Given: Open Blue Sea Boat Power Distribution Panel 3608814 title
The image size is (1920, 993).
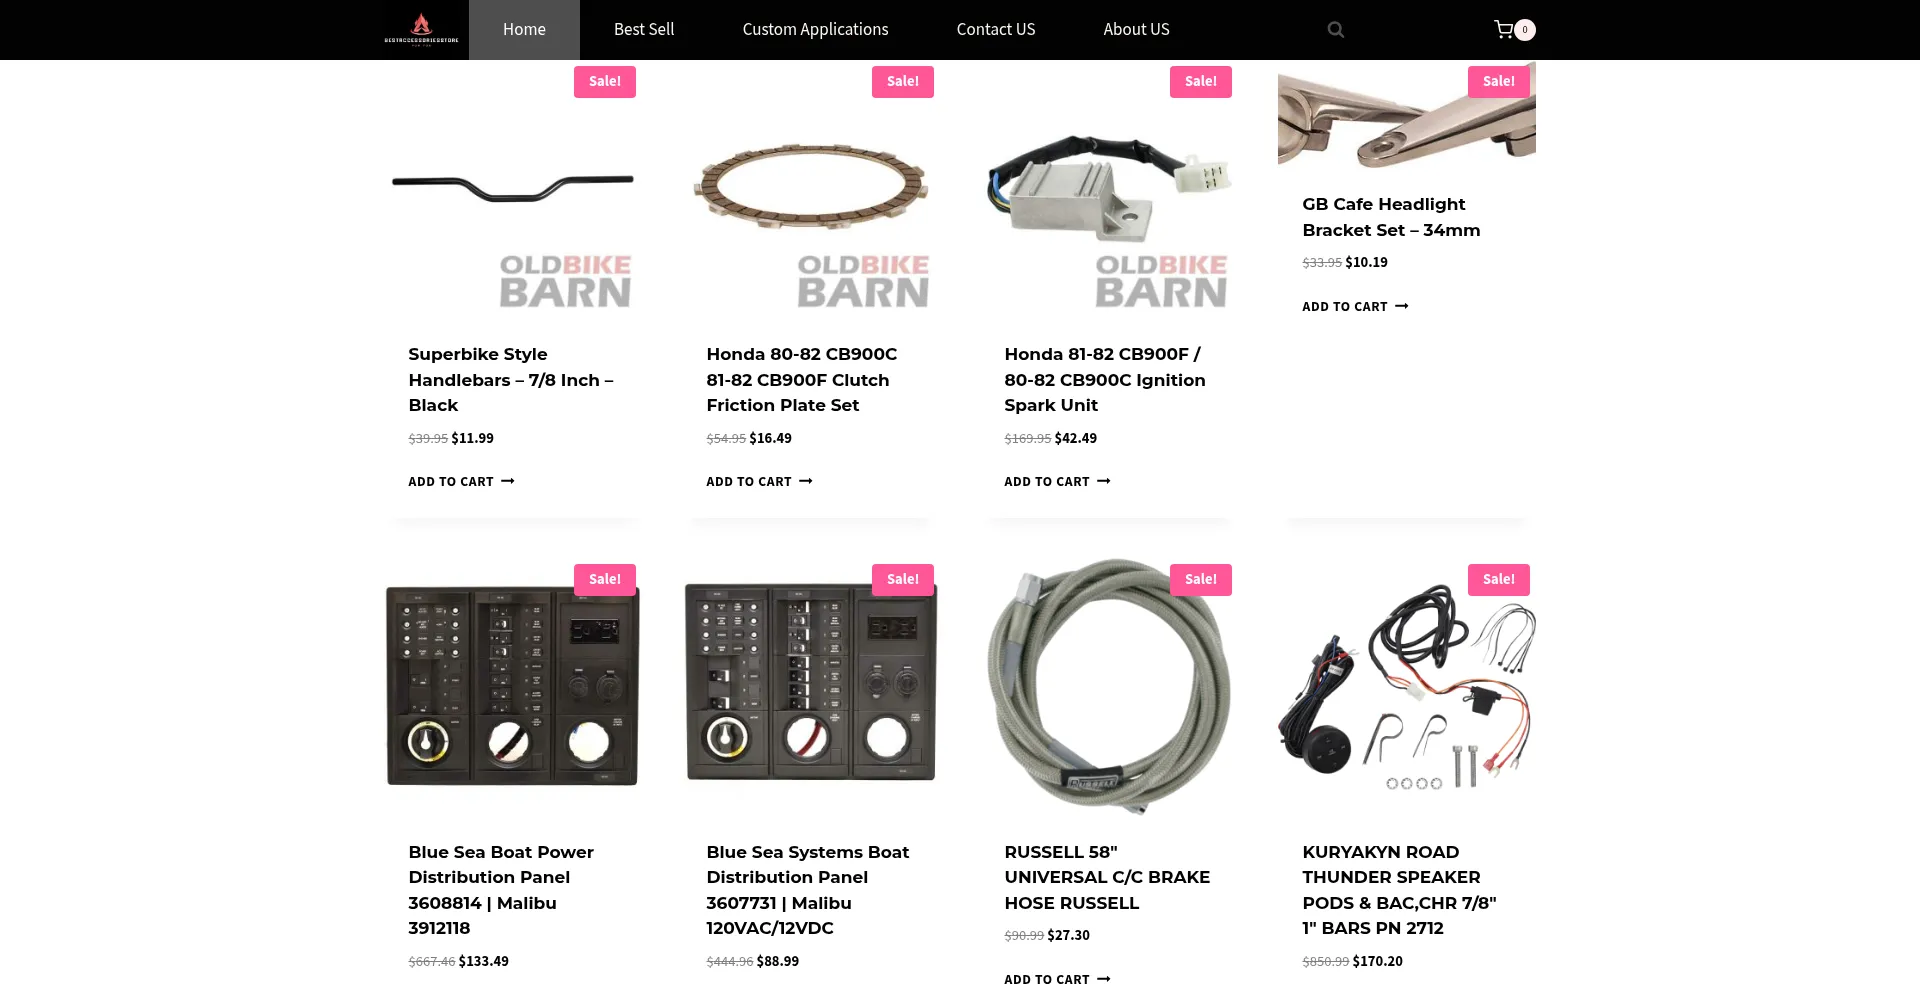Looking at the screenshot, I should click(x=501, y=890).
